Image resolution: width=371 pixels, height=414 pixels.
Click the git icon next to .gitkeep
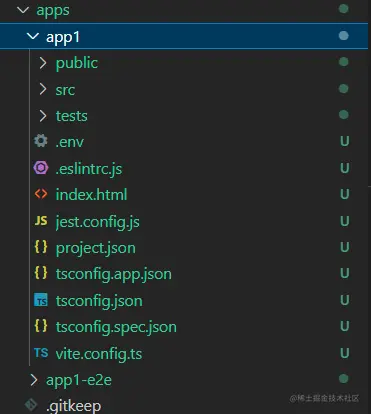click(31, 405)
